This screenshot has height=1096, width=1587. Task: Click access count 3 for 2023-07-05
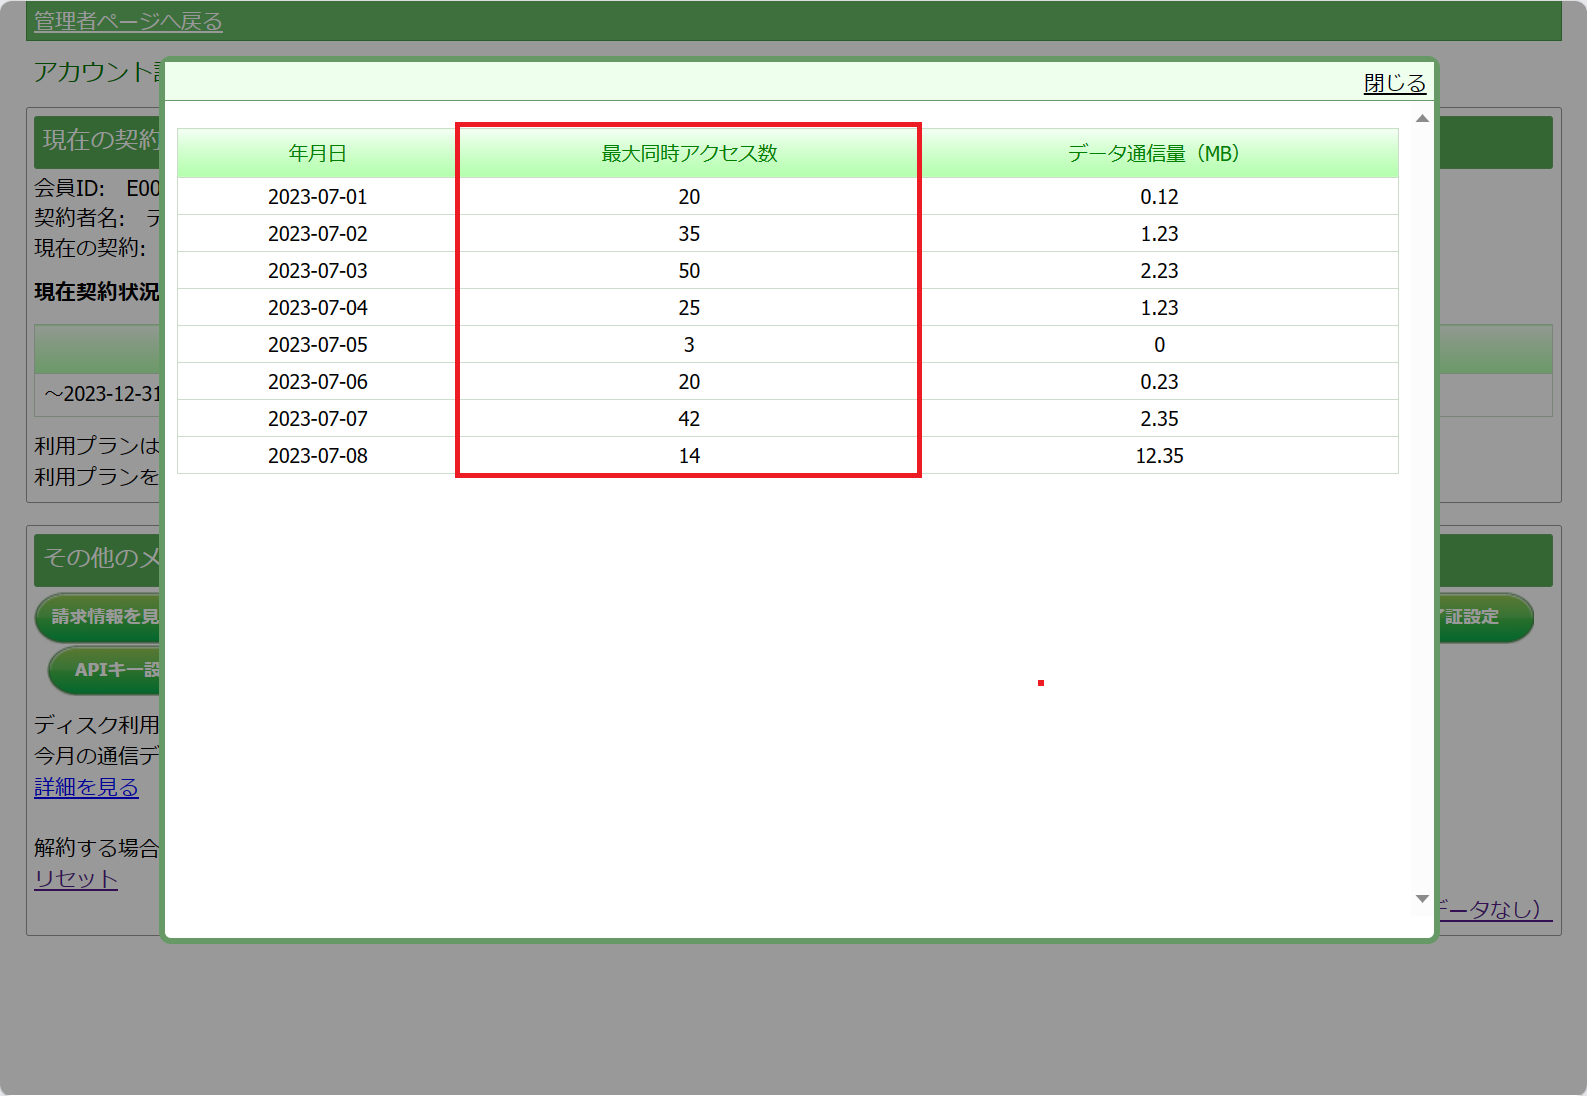pyautogui.click(x=689, y=345)
